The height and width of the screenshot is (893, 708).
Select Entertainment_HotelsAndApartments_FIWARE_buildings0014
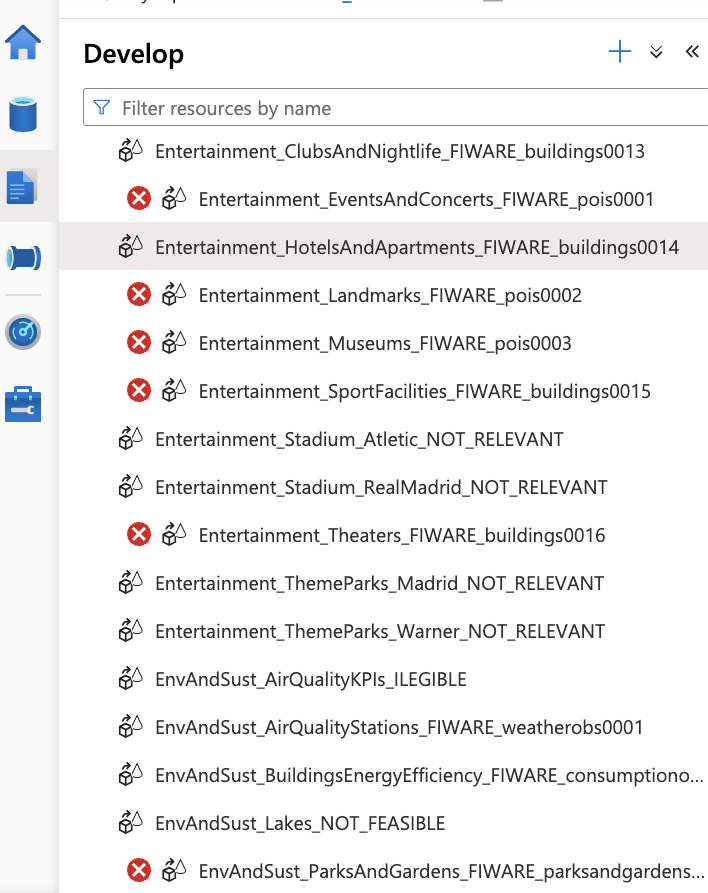click(417, 247)
